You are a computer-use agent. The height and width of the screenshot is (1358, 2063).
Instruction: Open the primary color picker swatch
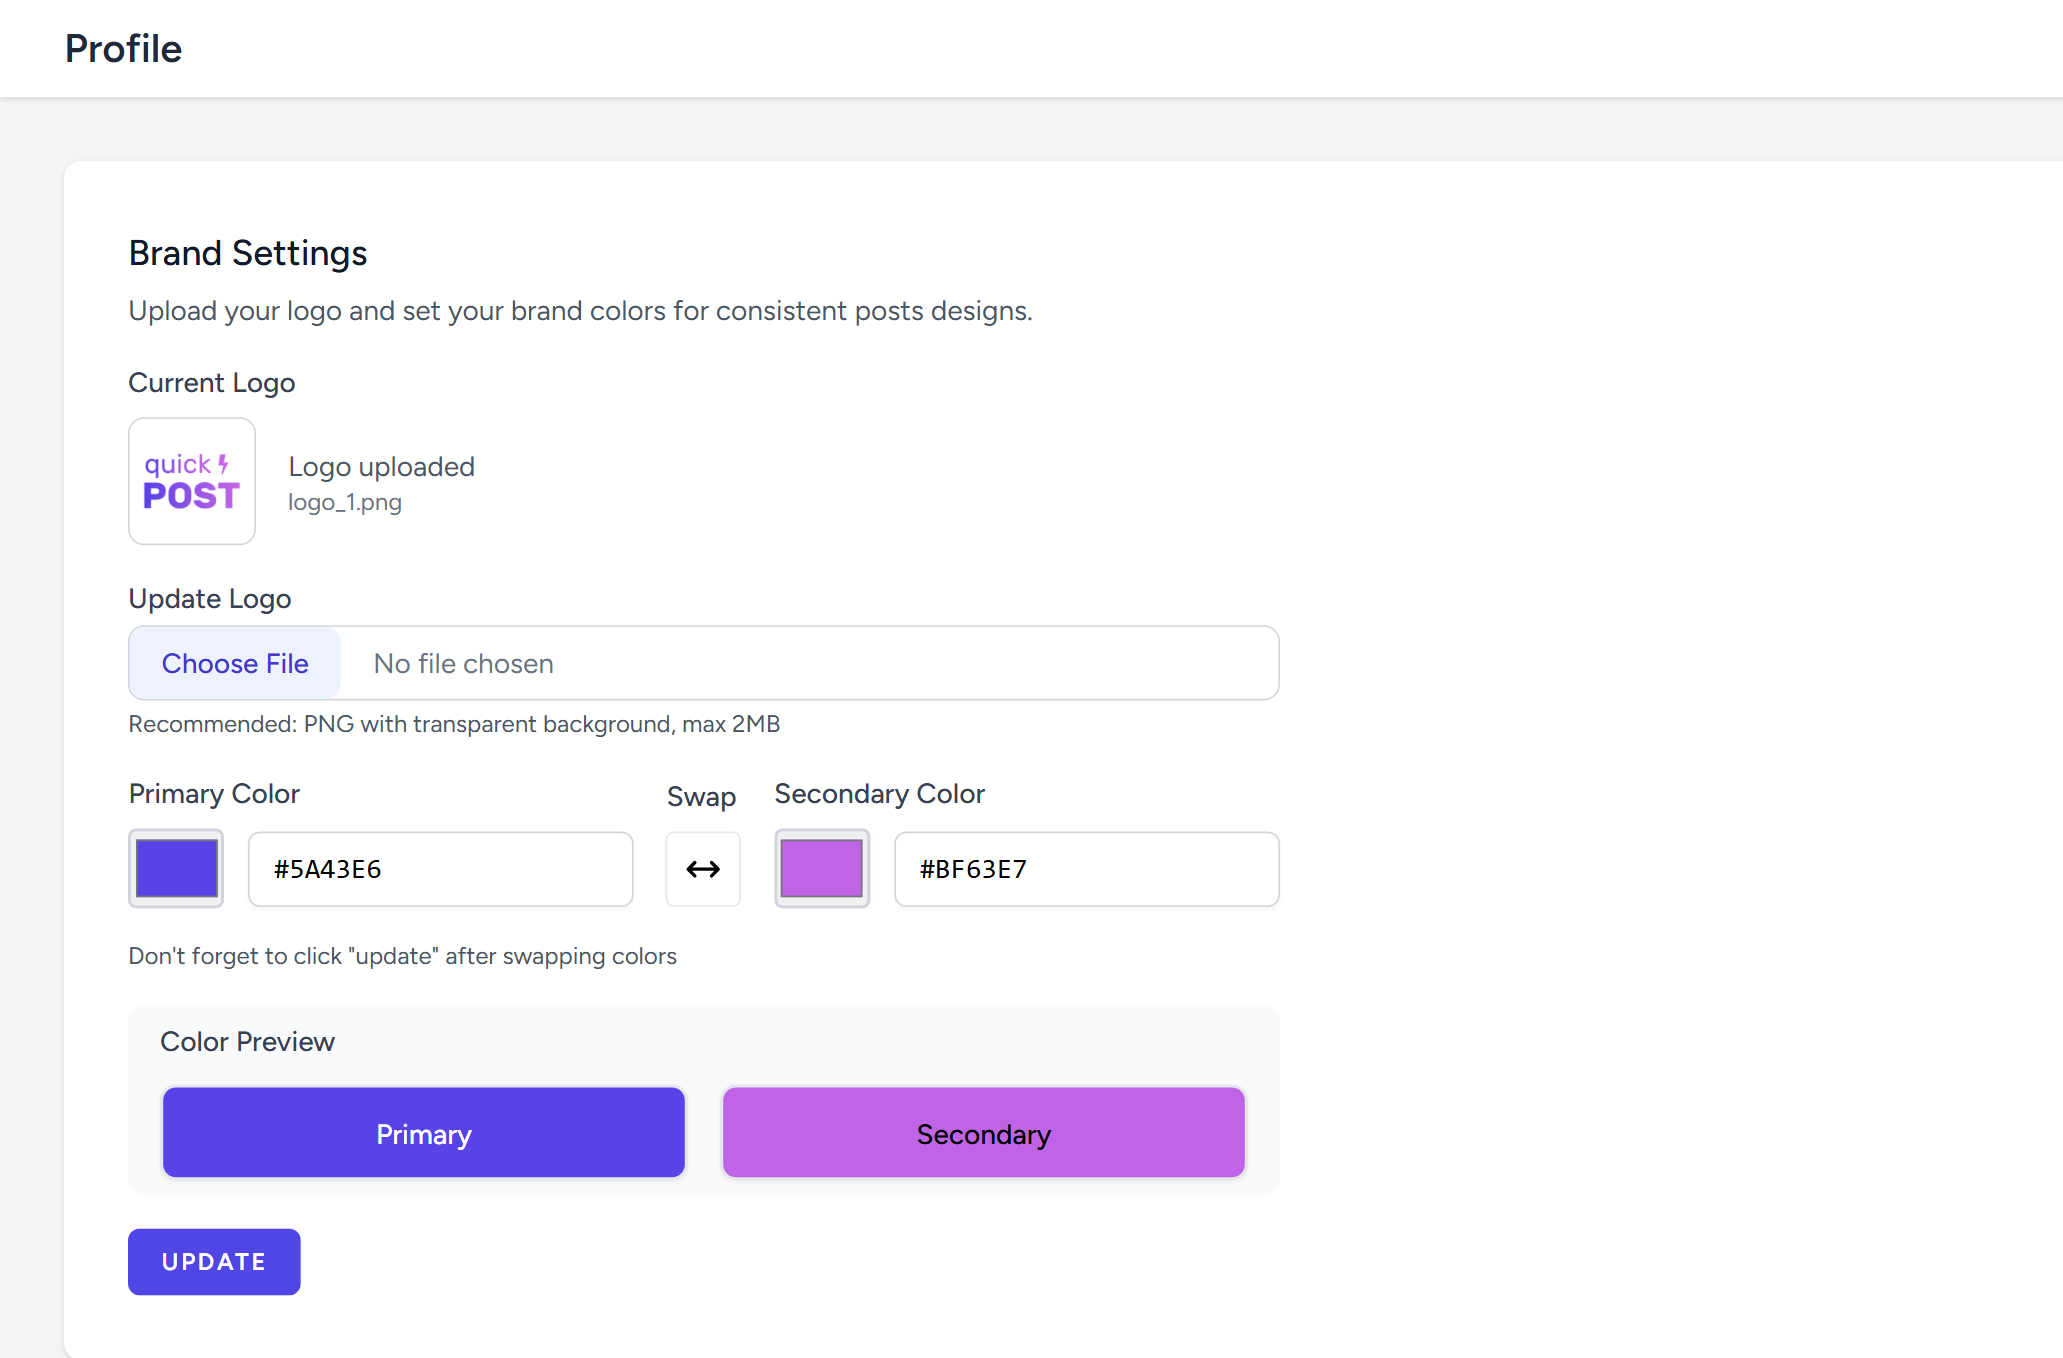pos(176,868)
